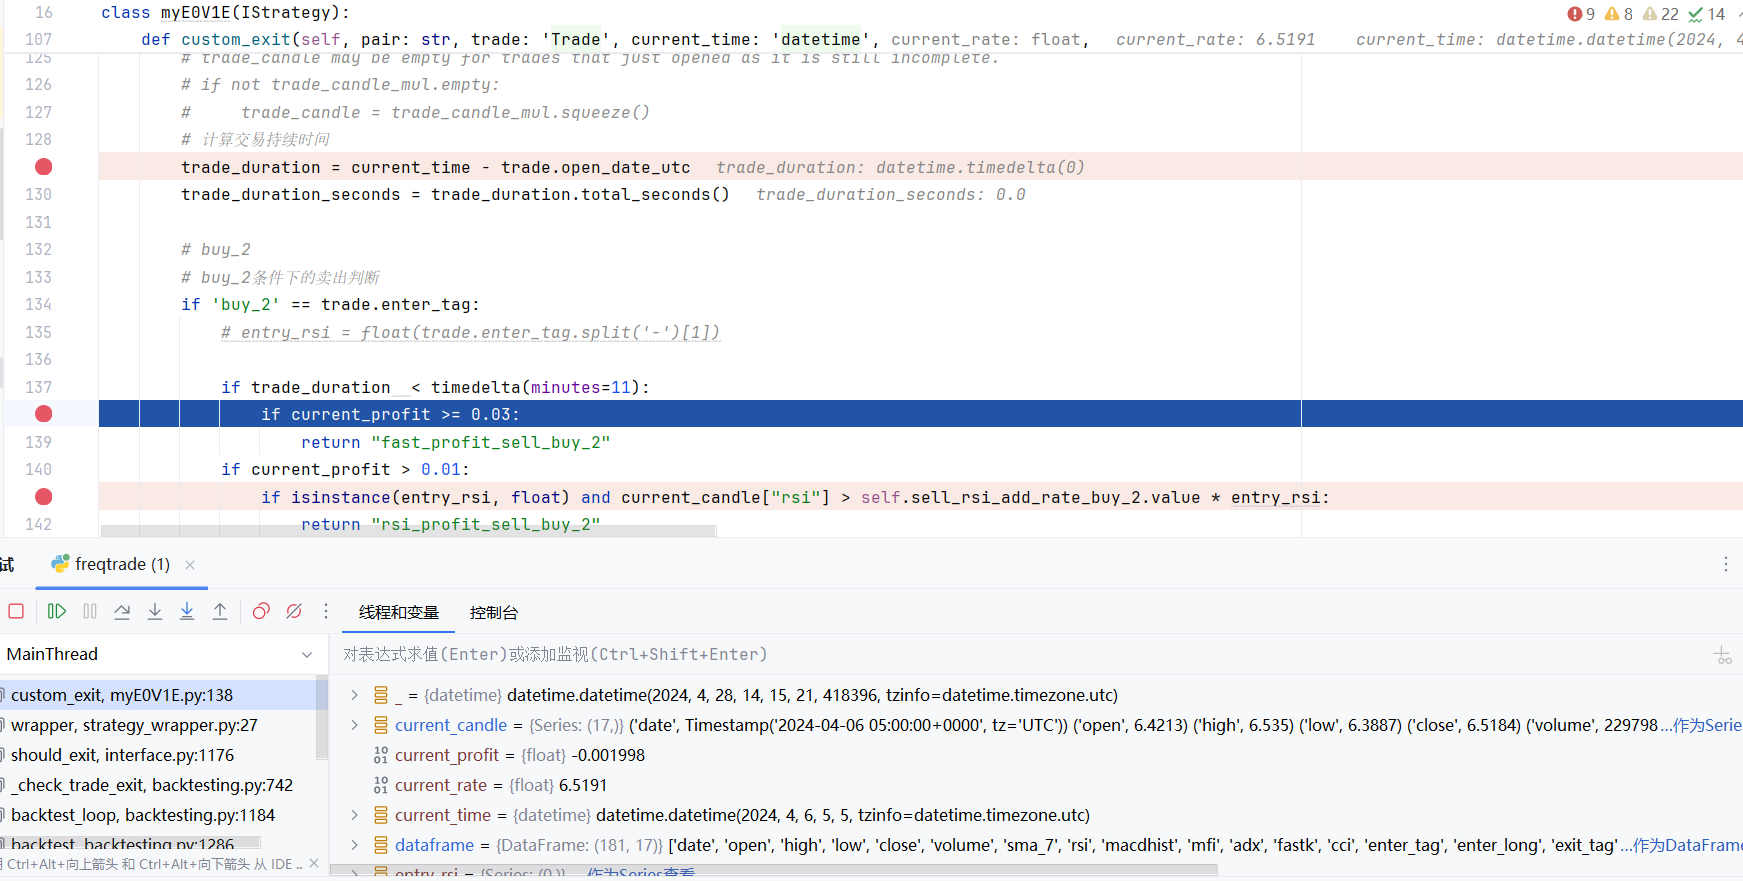1743x881 pixels.
Task: Step out of current function
Action: [x=220, y=611]
